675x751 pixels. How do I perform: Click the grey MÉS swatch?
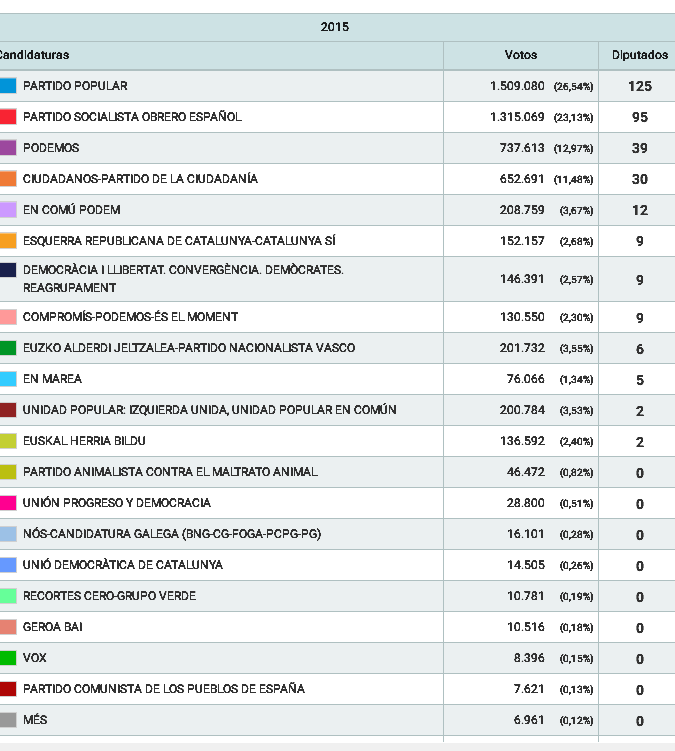pos(8,720)
